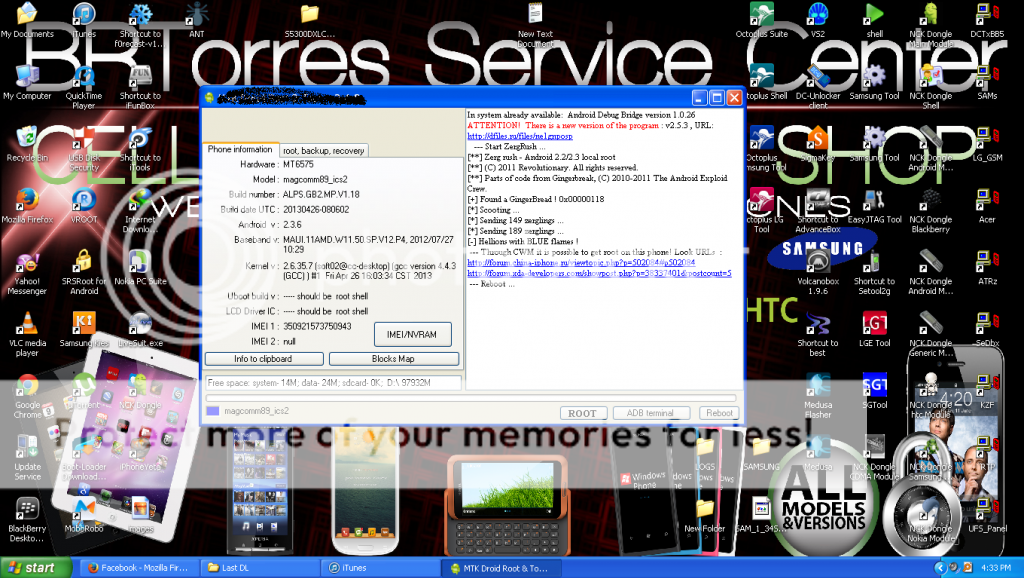Open the VLC media player desktop icon

coord(27,324)
